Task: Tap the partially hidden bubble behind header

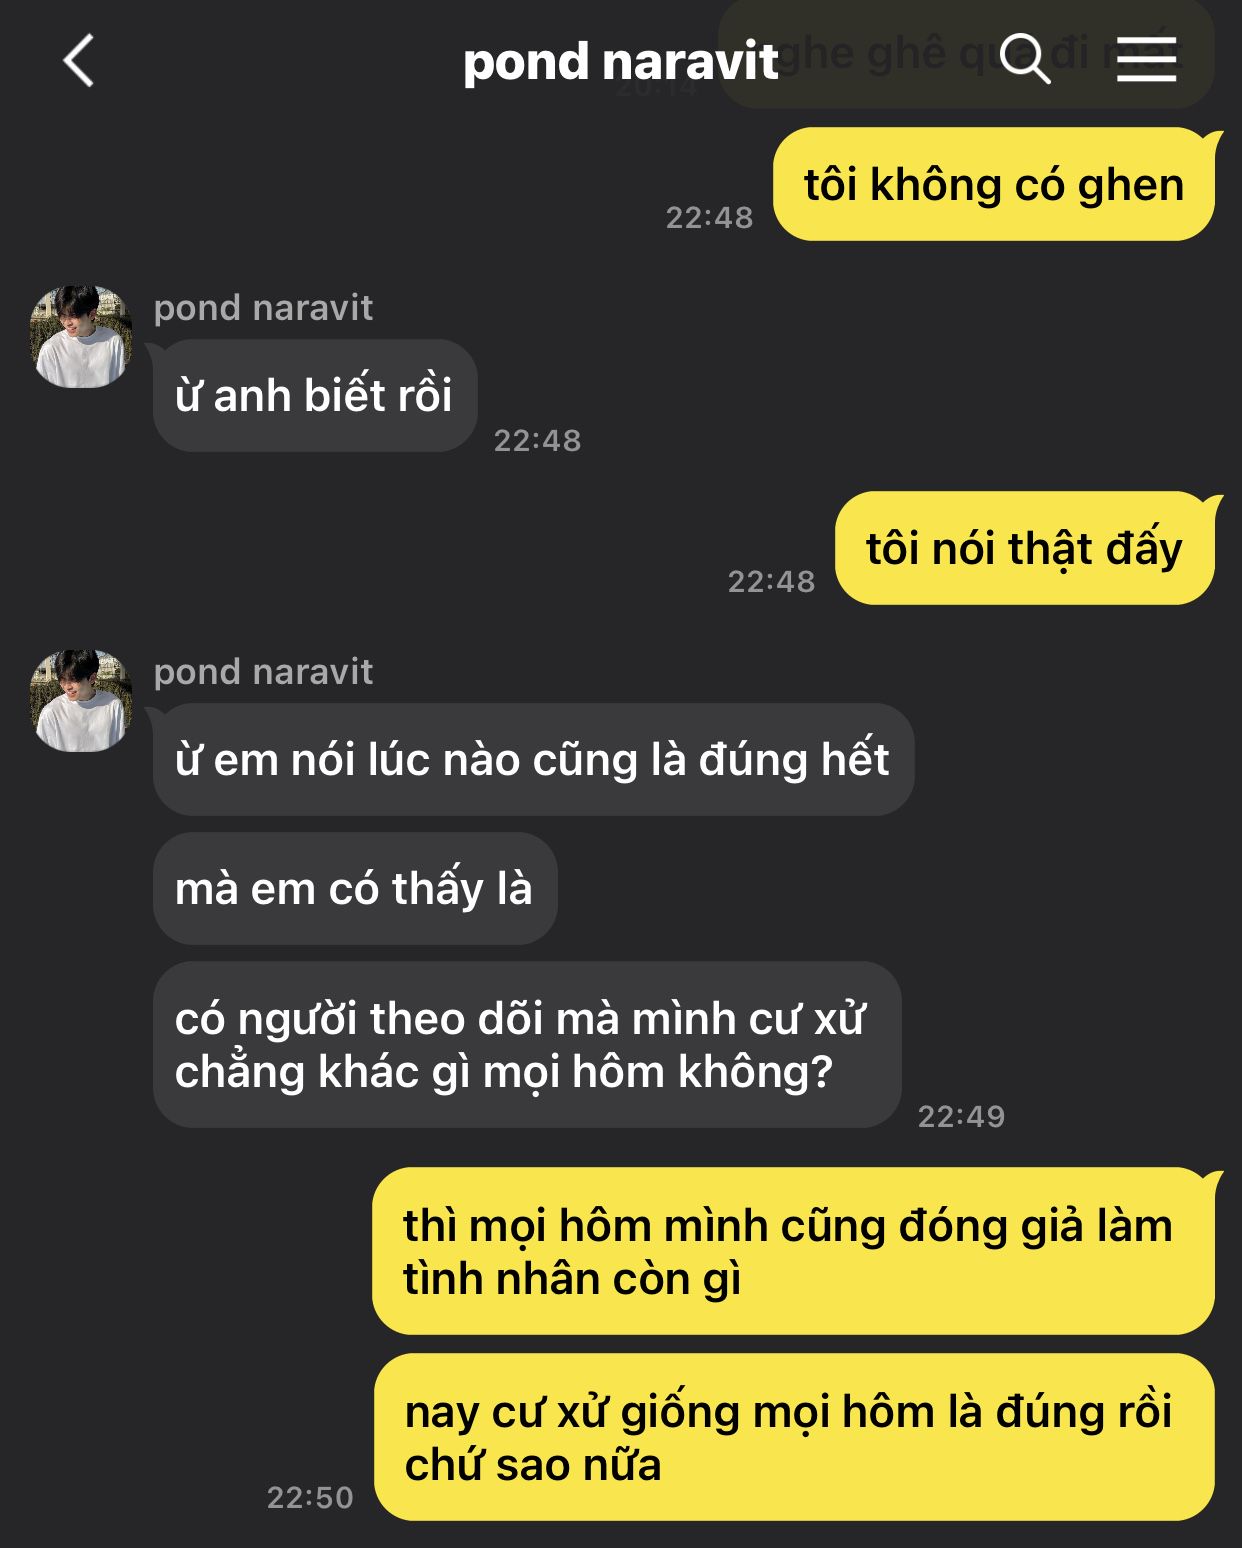Action: click(966, 54)
